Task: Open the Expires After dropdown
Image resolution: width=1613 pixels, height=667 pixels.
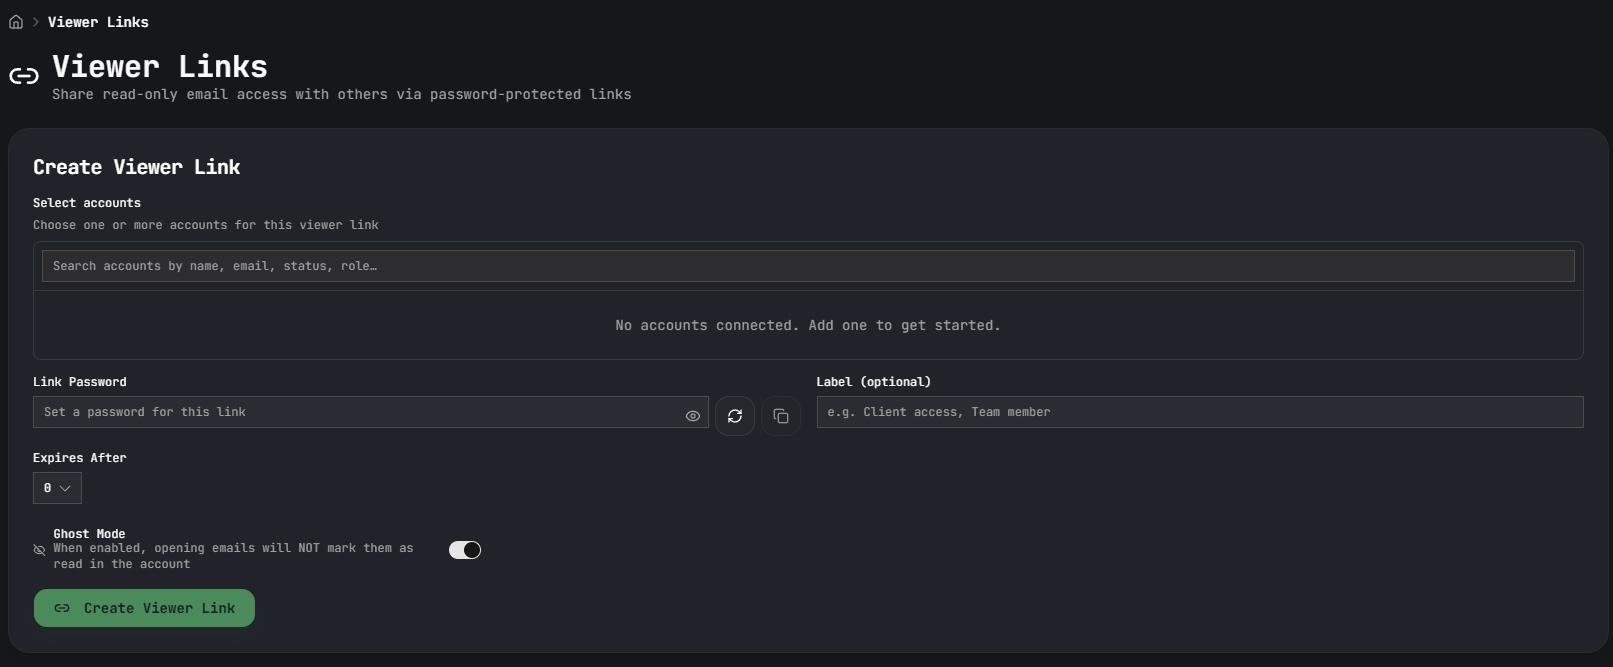Action: point(57,488)
